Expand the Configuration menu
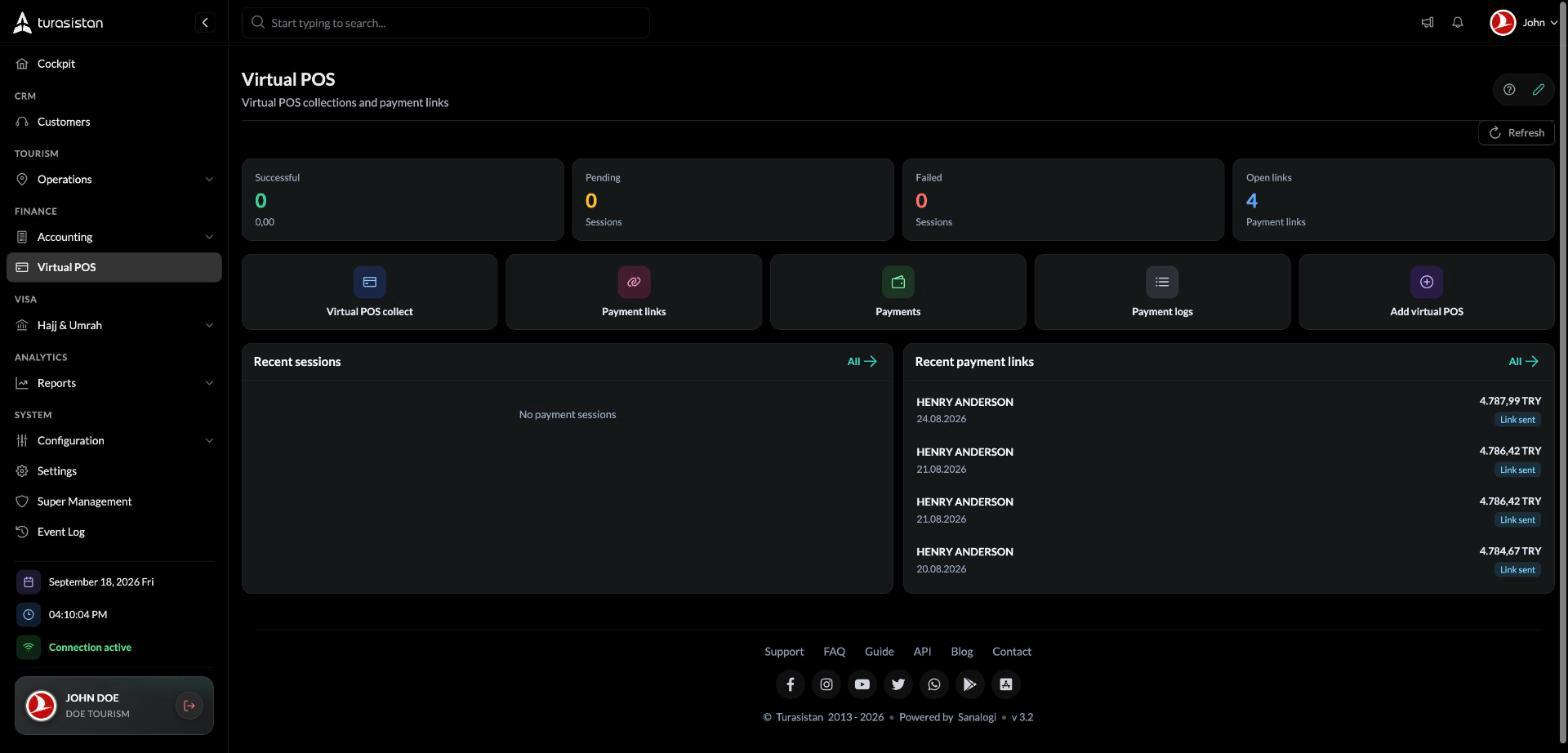This screenshot has width=1568, height=753. pos(114,441)
